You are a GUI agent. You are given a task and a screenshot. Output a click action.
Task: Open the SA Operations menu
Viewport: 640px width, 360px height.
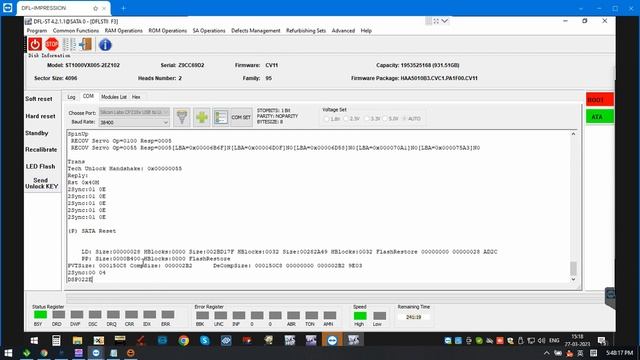tap(209, 31)
